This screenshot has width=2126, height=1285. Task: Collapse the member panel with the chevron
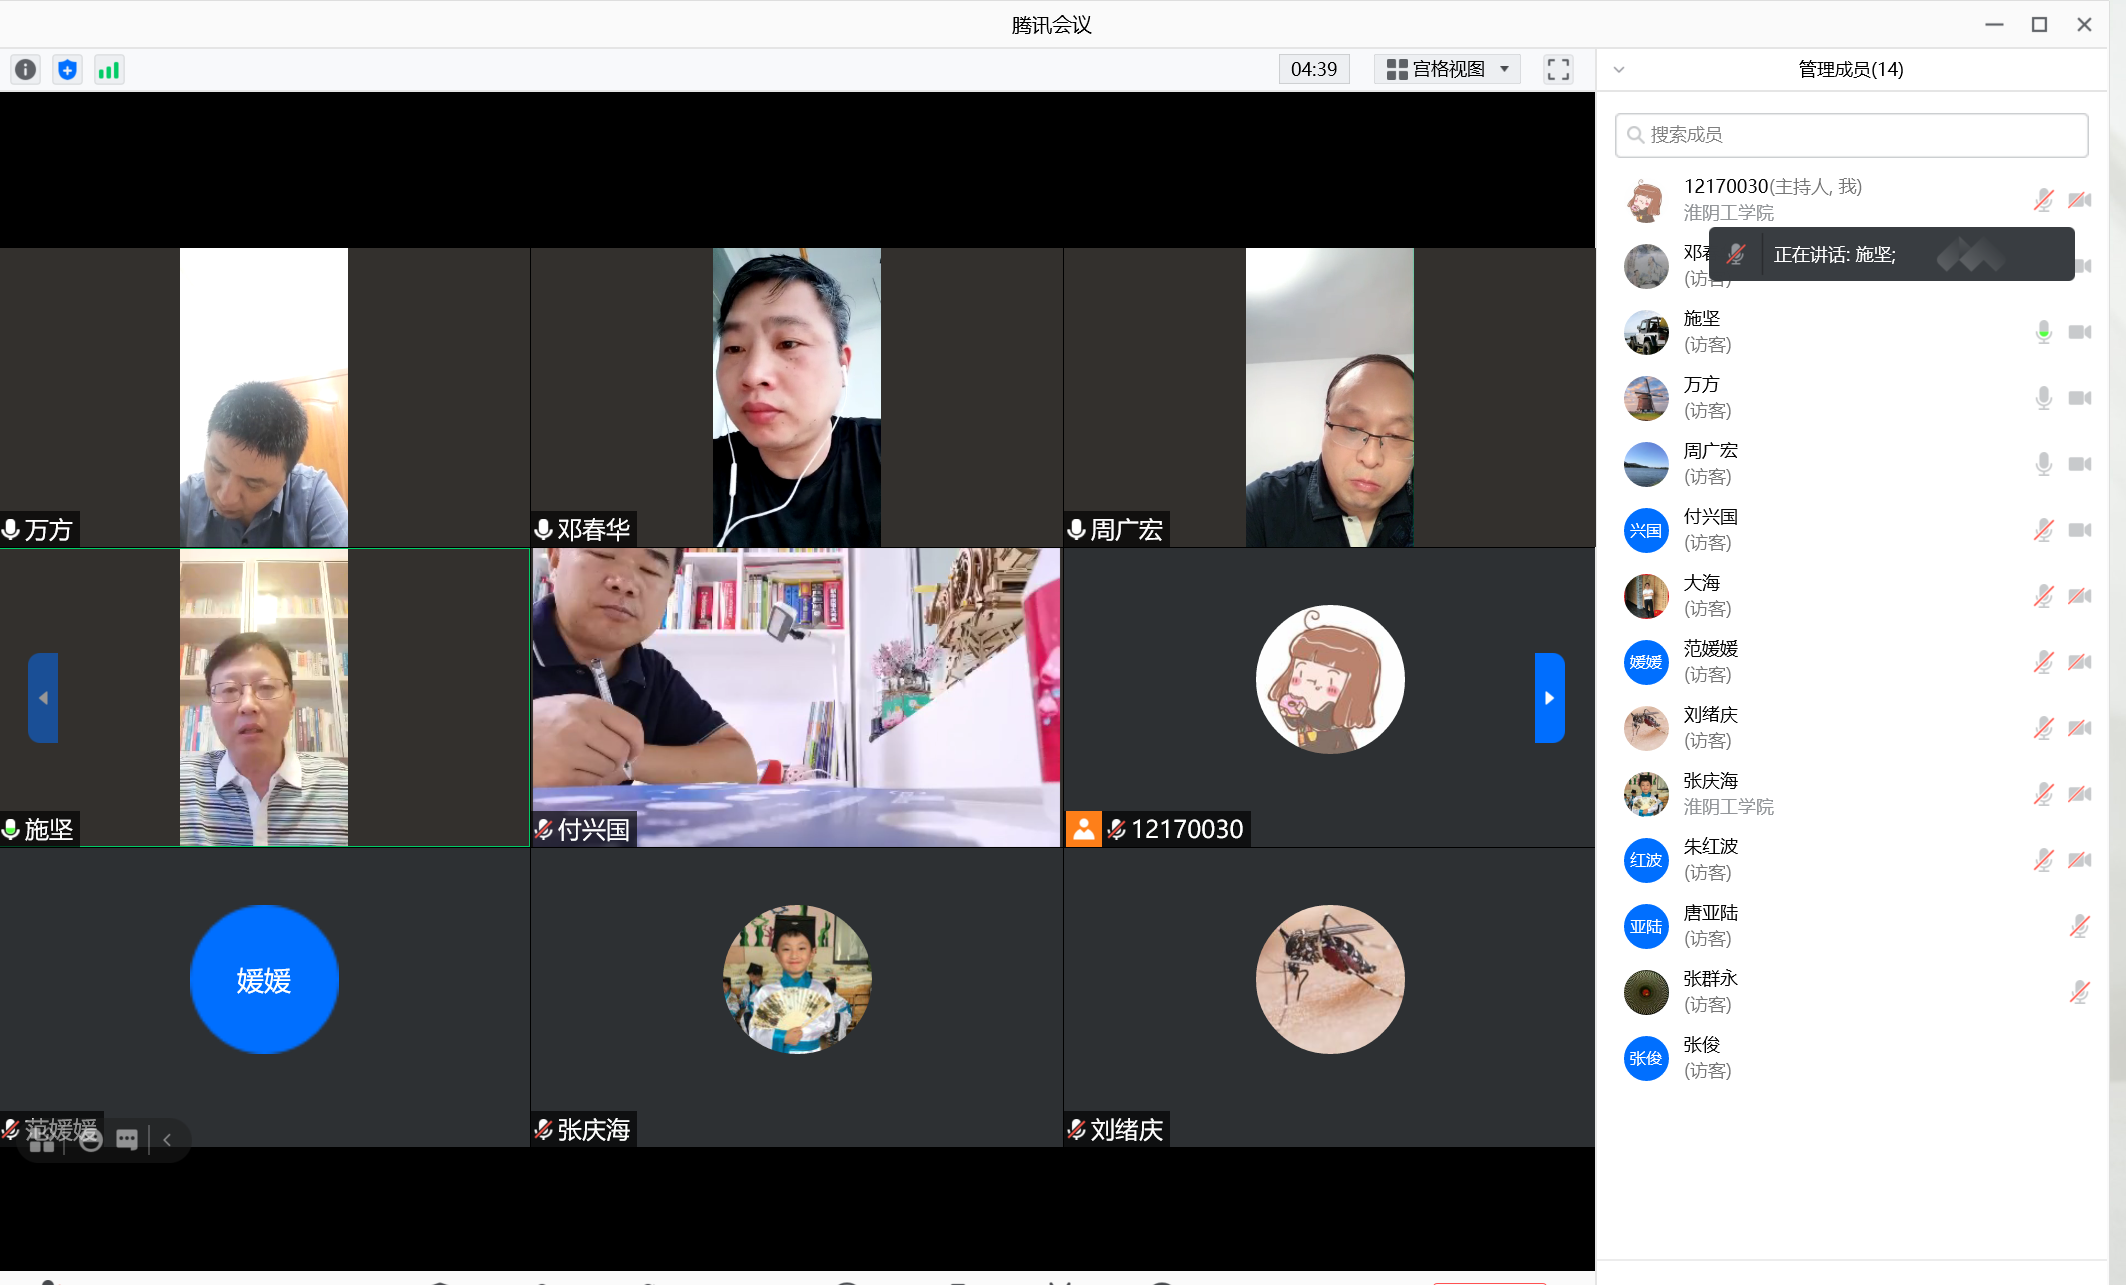click(x=1619, y=69)
